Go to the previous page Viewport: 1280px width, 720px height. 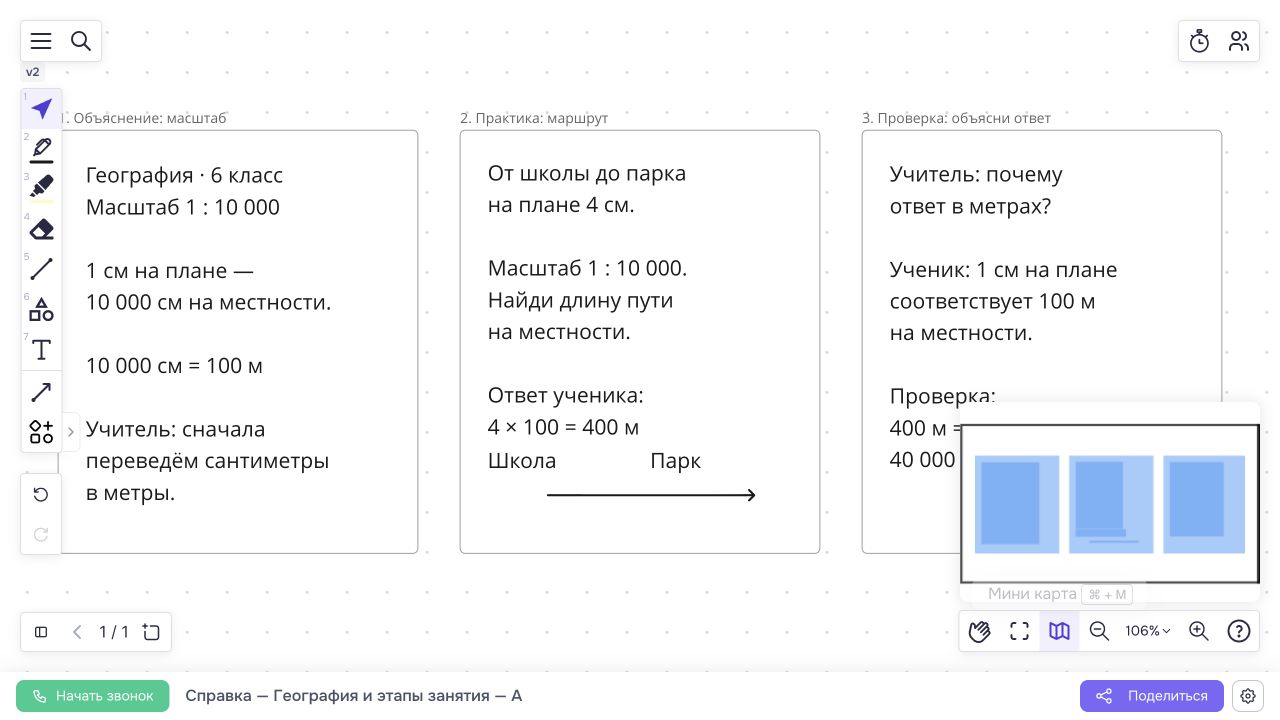77,632
